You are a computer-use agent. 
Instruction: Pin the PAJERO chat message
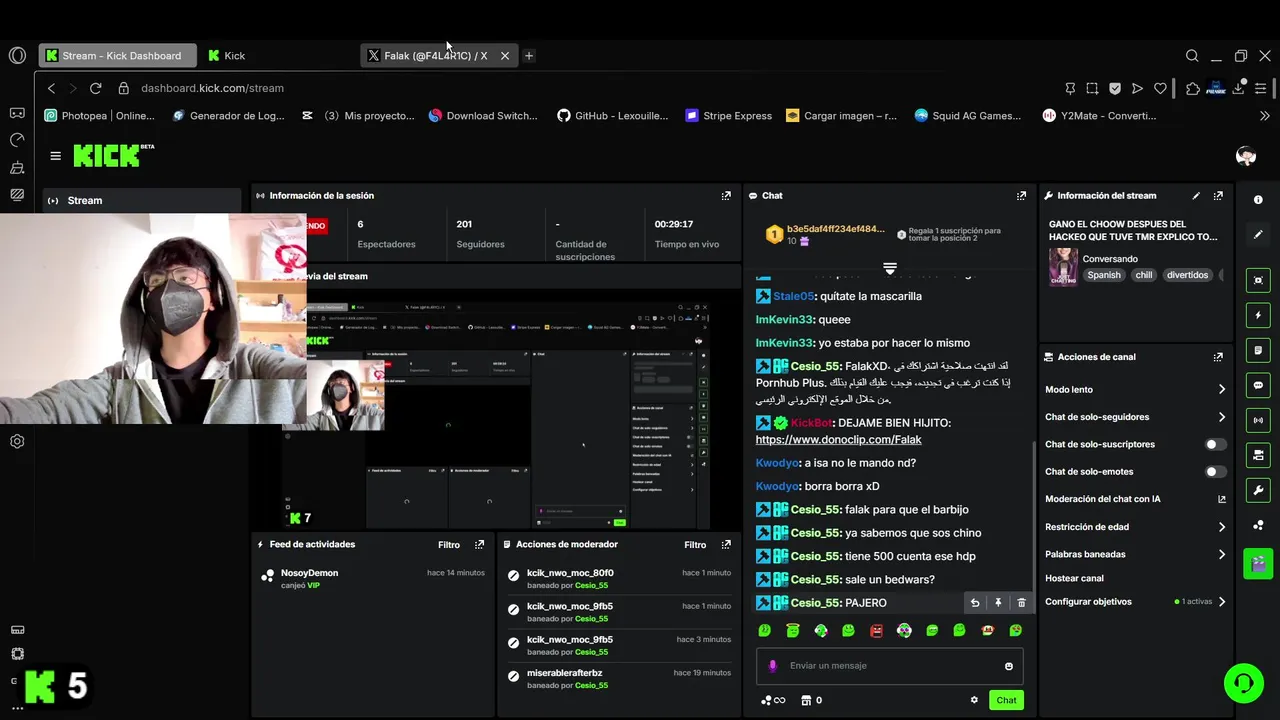(998, 603)
